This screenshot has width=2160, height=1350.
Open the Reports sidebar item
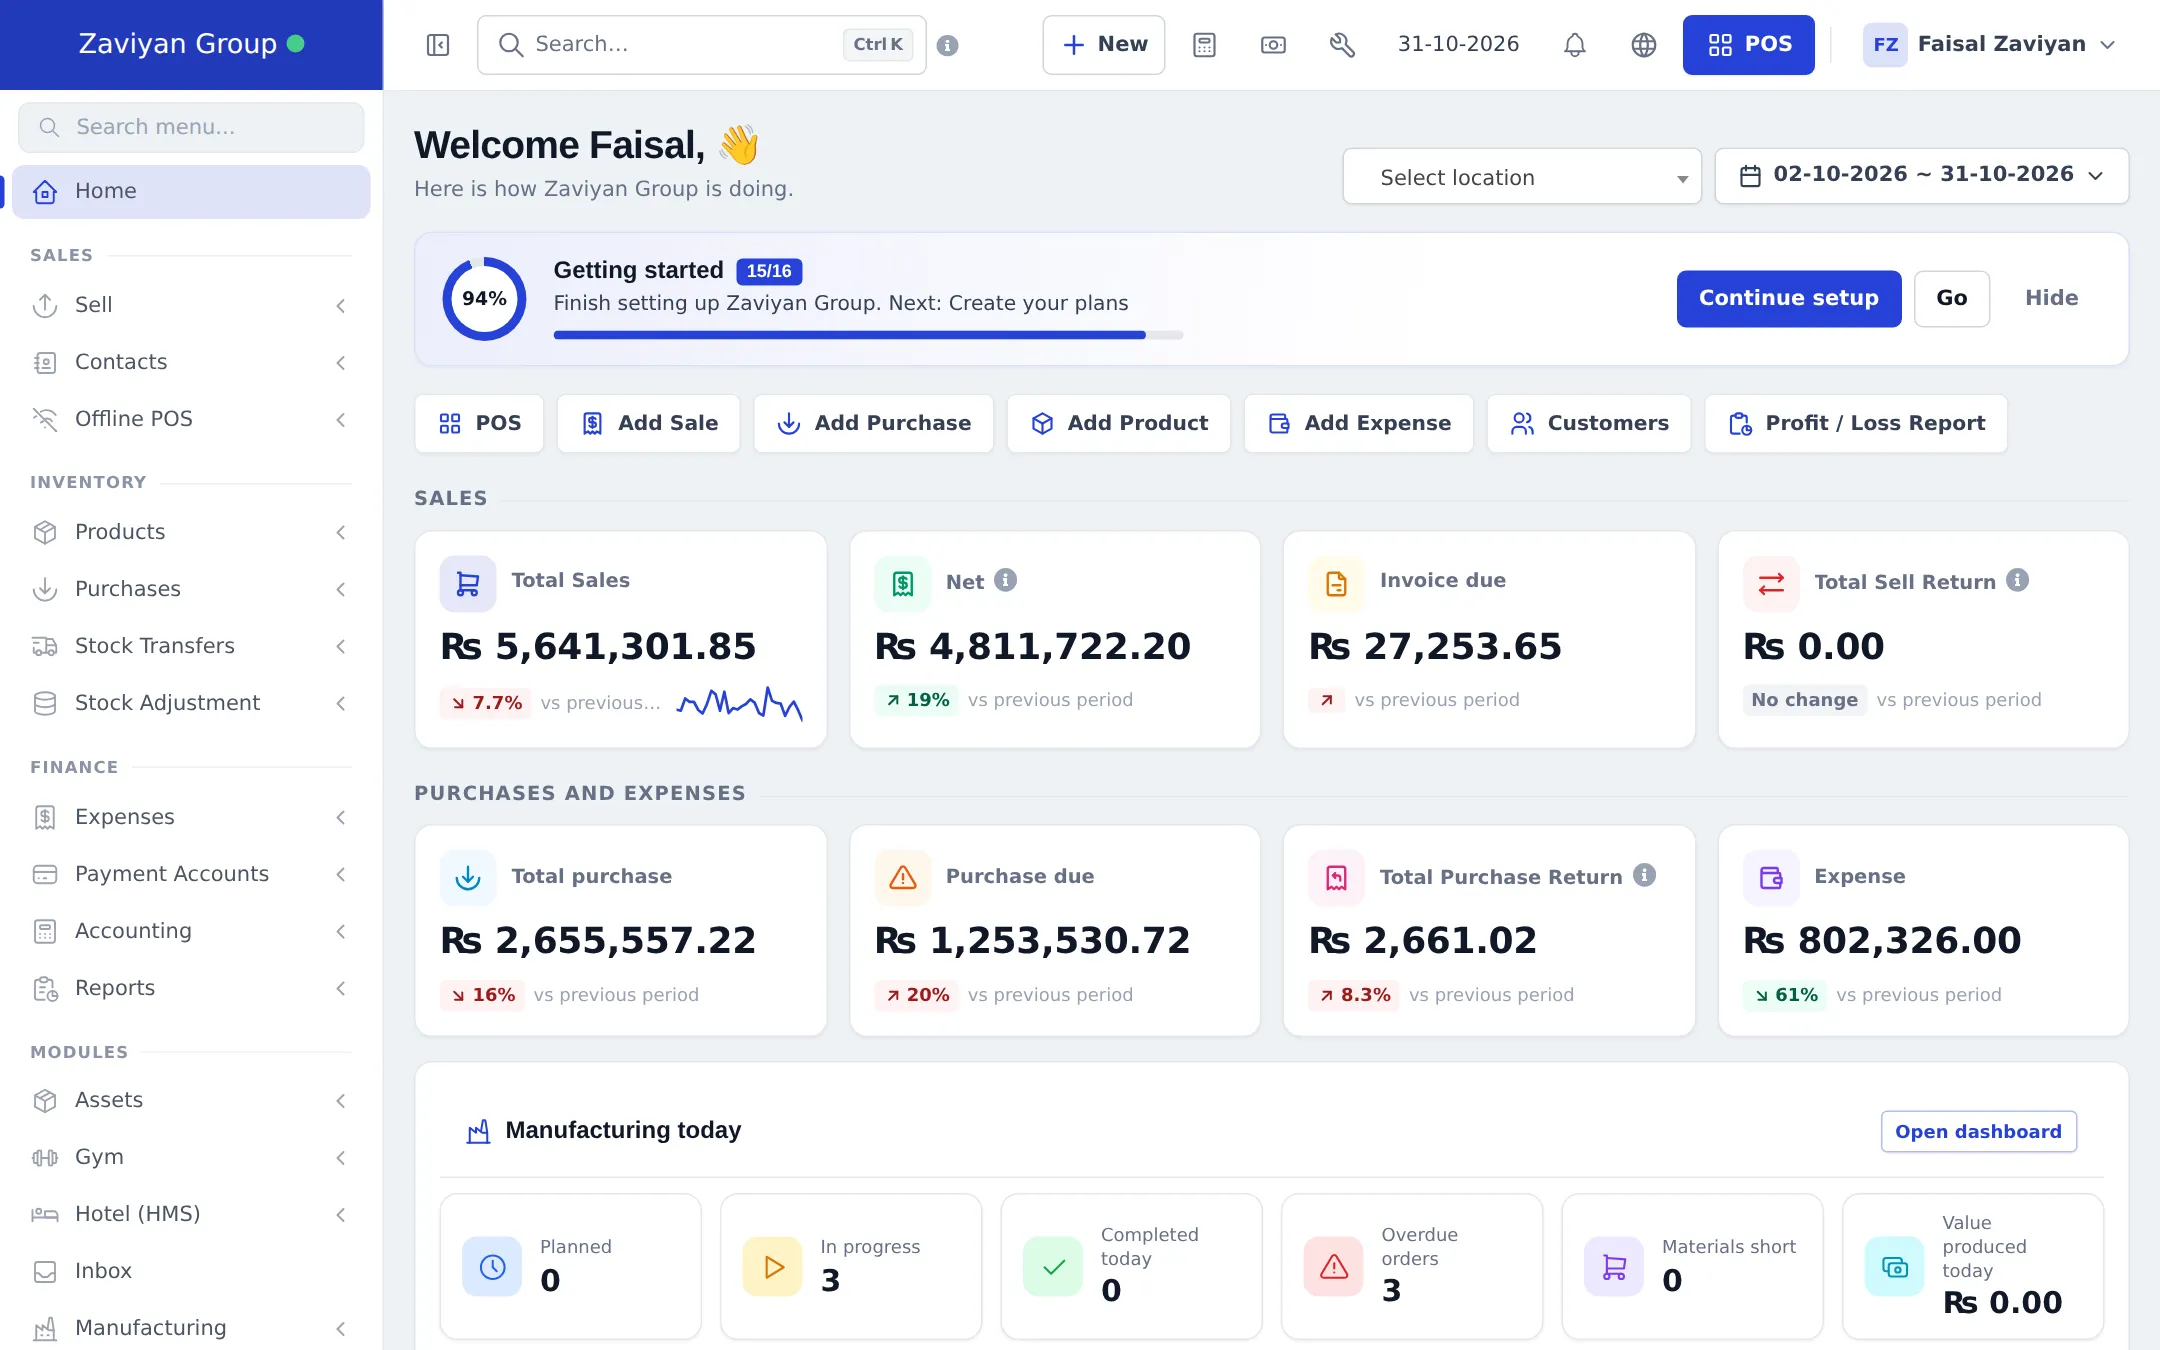click(x=192, y=988)
